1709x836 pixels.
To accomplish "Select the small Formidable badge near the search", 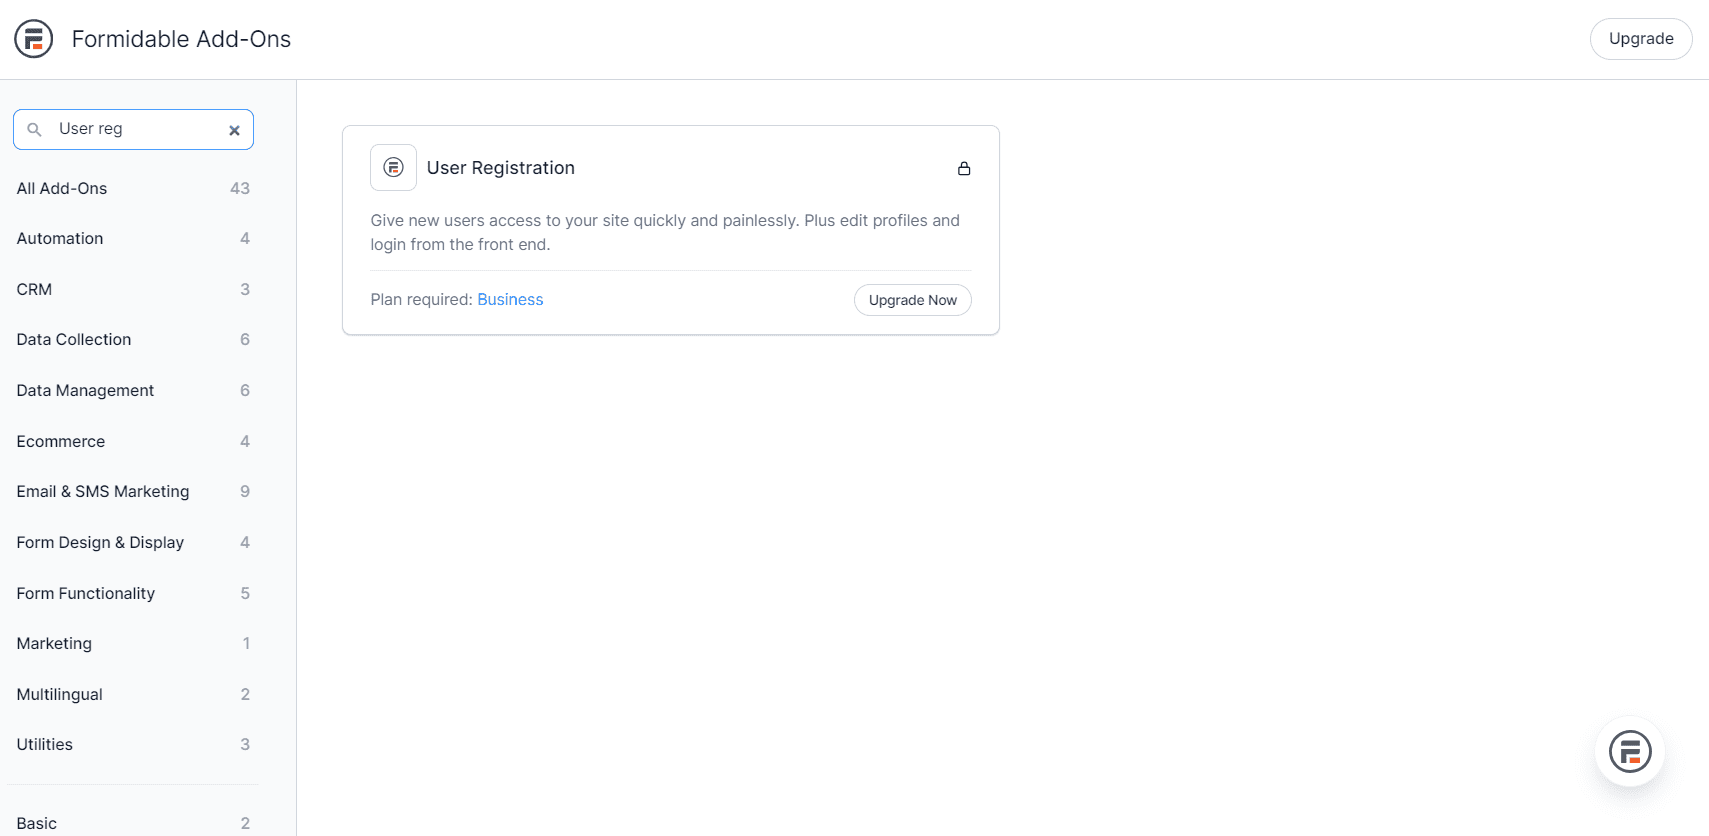I will pyautogui.click(x=33, y=39).
